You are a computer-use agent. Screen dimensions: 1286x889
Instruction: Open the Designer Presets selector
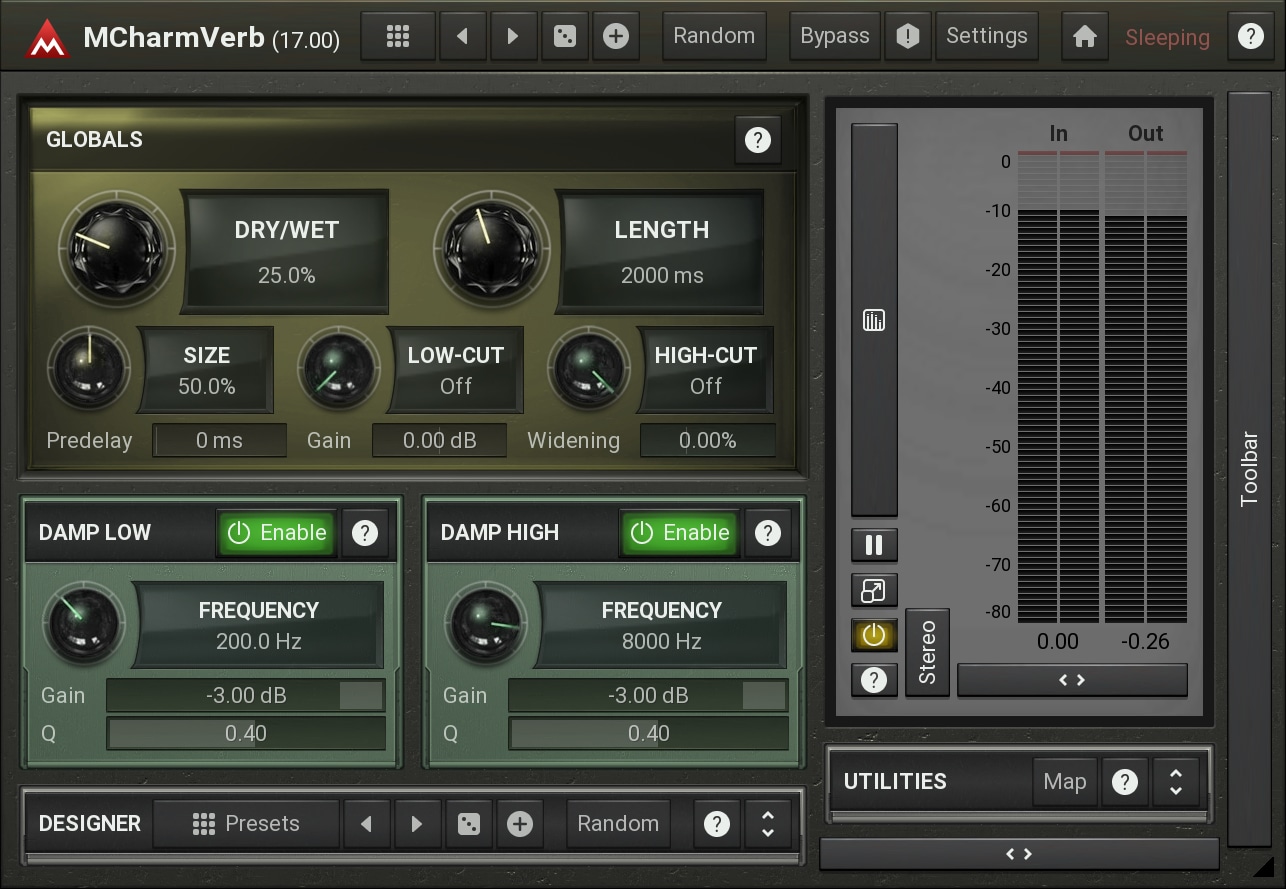tap(246, 824)
